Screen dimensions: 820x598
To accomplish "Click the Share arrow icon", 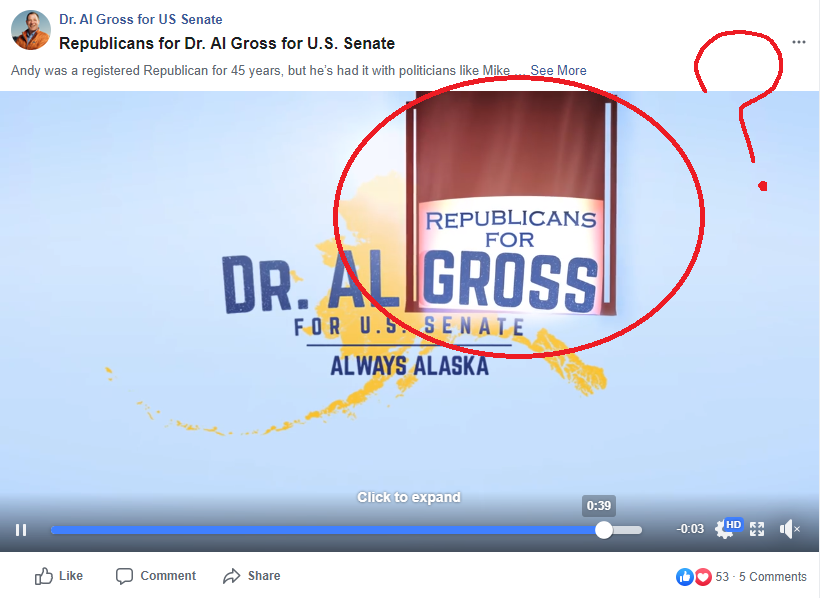I will click(231, 576).
